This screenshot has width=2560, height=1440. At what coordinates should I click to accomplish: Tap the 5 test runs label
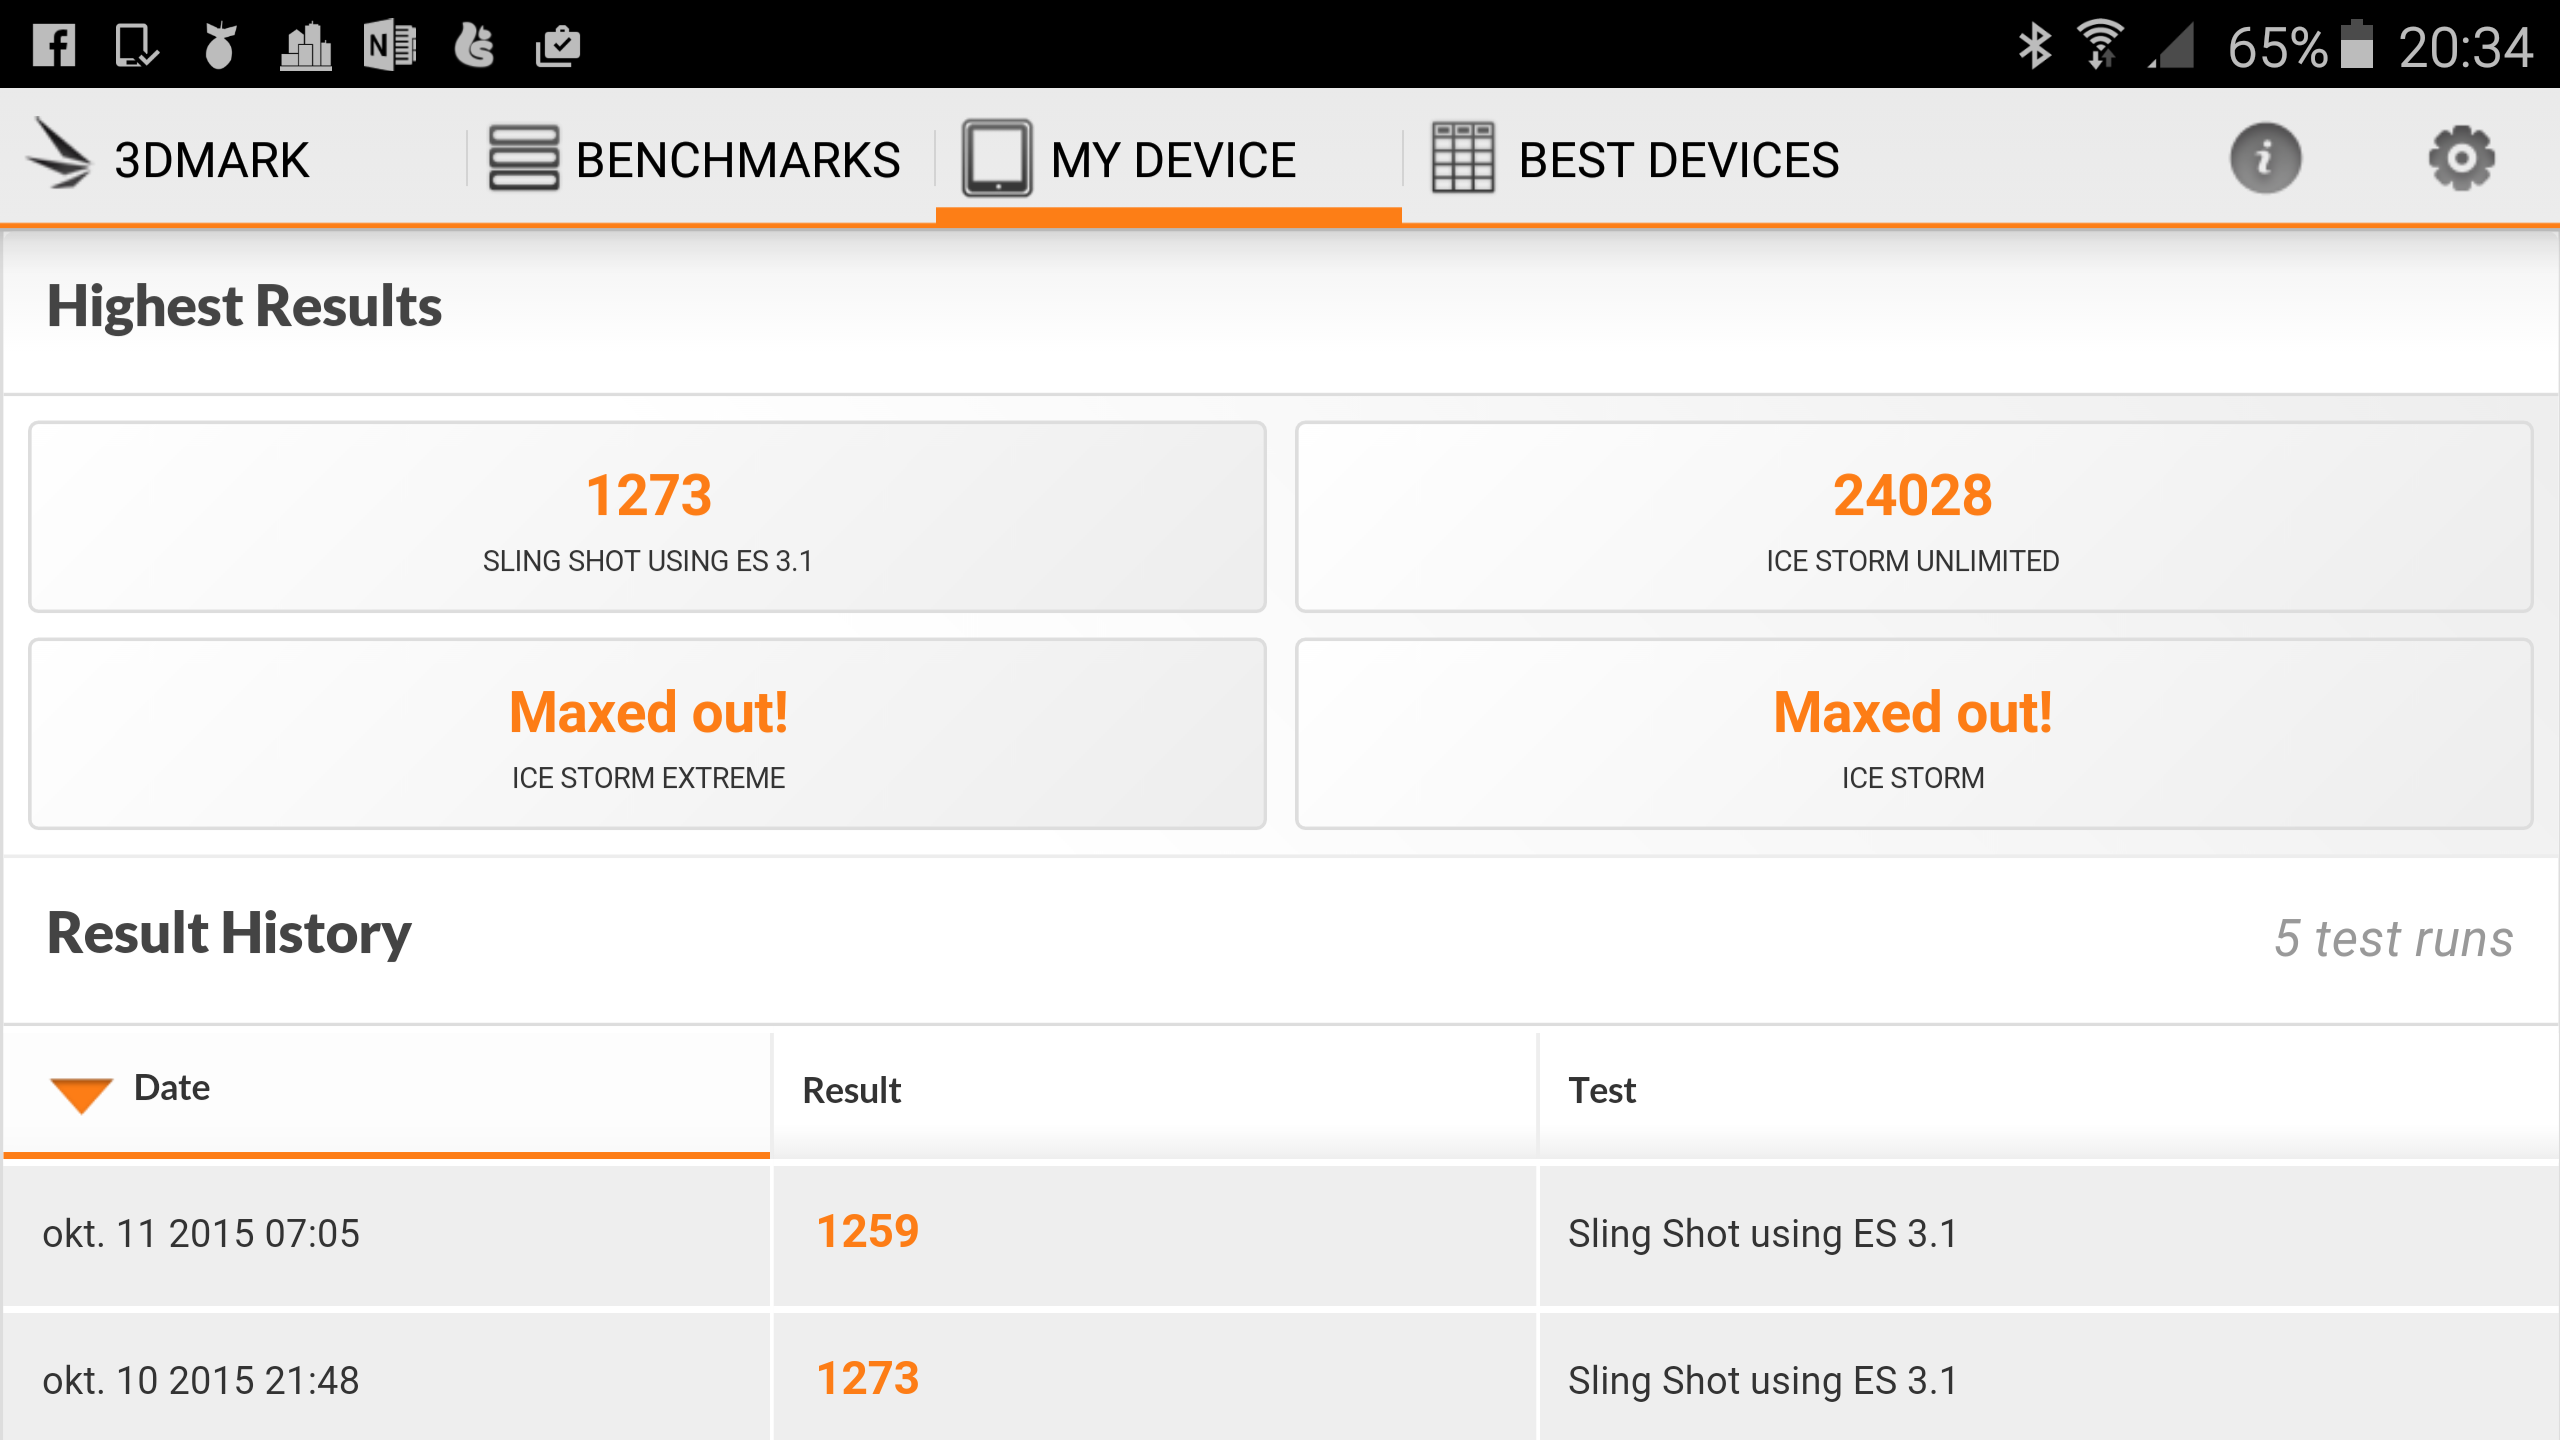pos(2393,939)
